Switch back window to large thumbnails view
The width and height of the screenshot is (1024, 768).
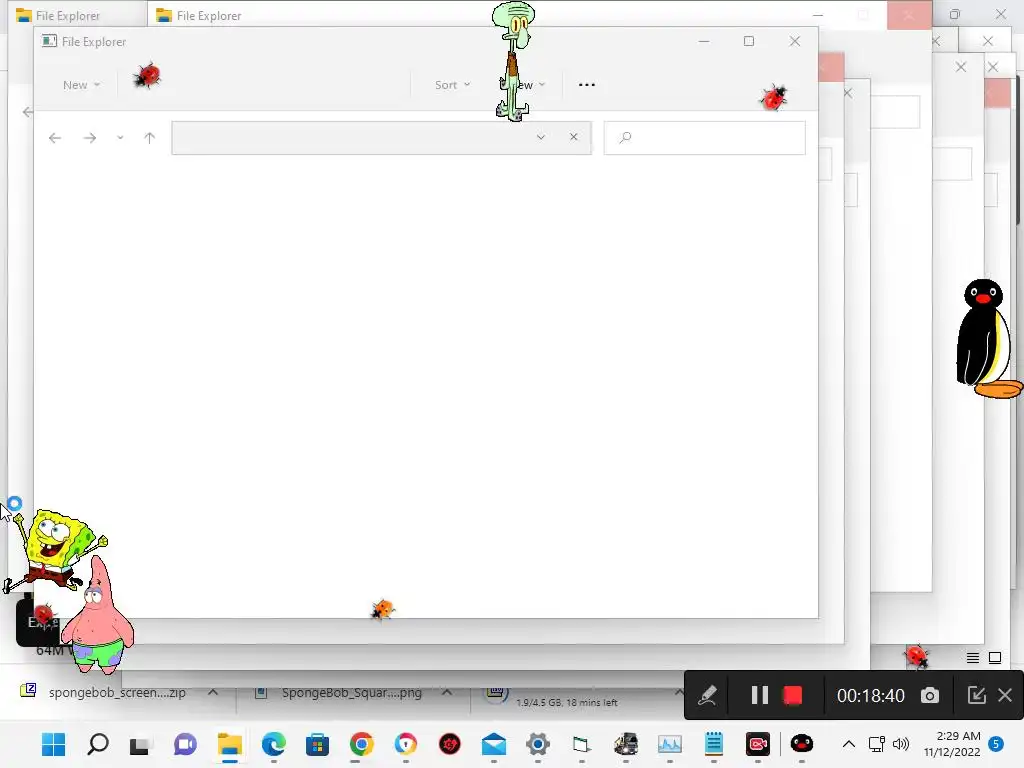pyautogui.click(x=995, y=658)
